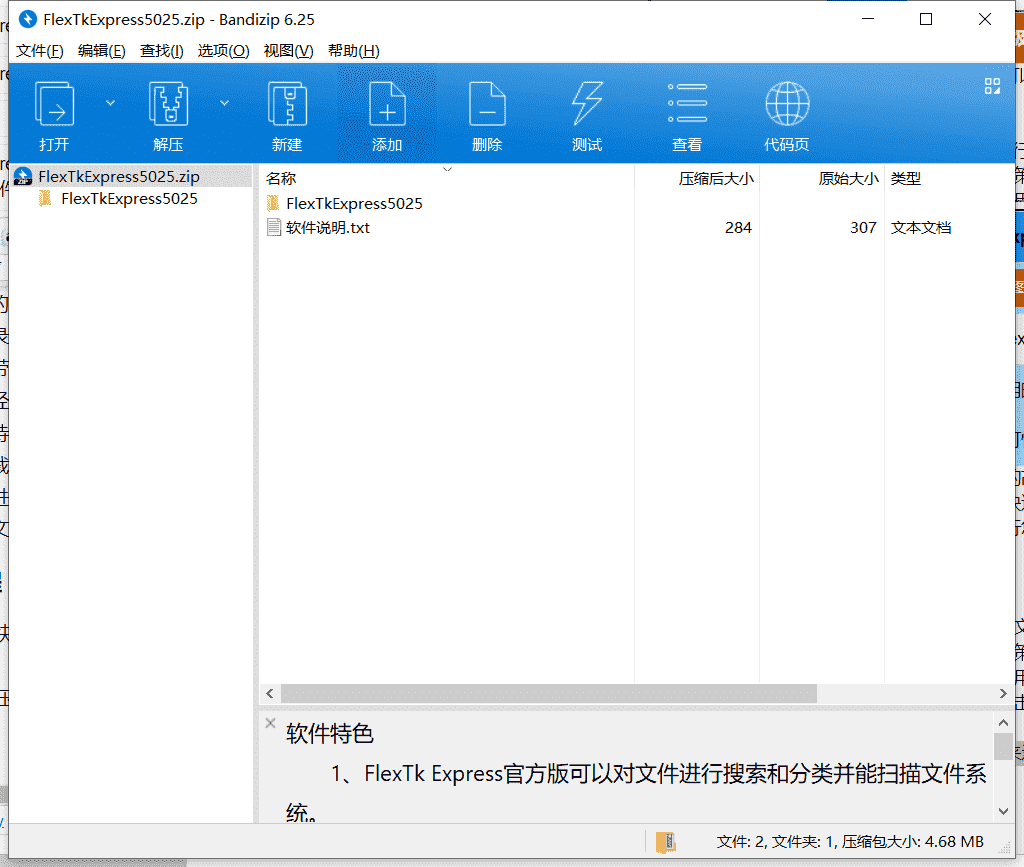Screen dimensions: 1024x867
Task: Click the Bandizip title bar app icon
Action: click(28, 20)
